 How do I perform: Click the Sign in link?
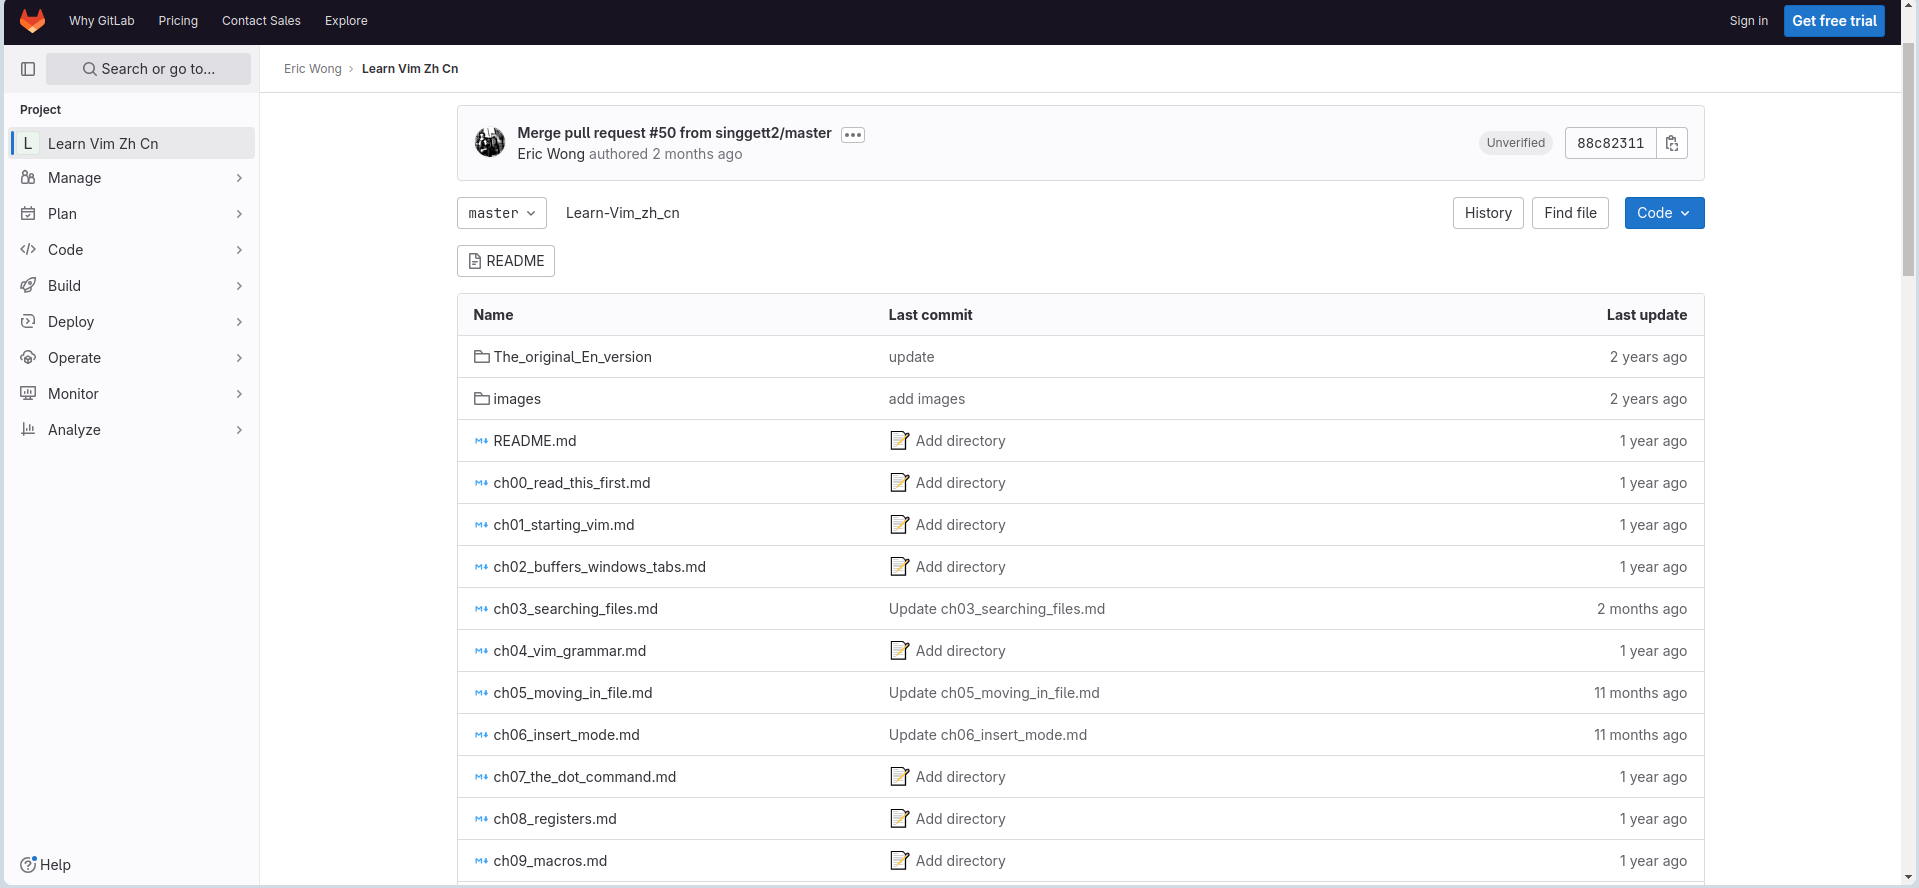[x=1748, y=21]
